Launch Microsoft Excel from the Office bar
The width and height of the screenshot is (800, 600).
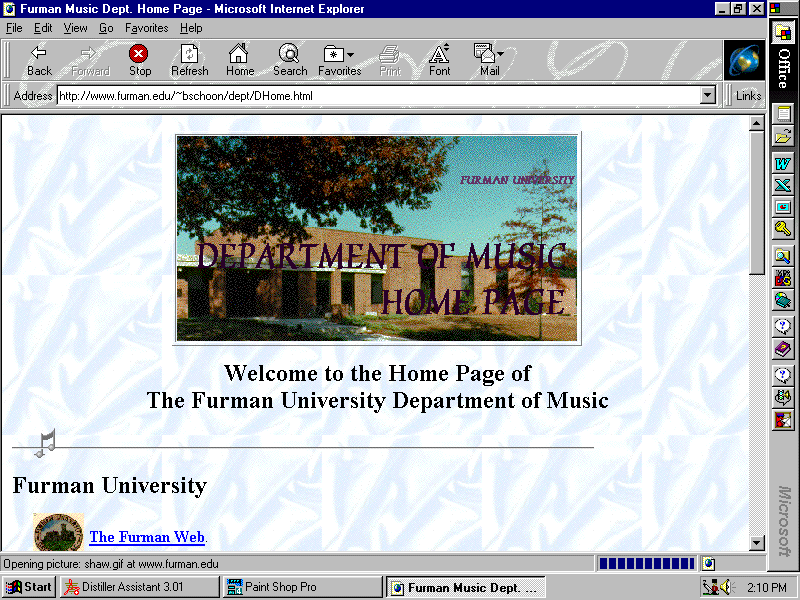click(x=783, y=185)
